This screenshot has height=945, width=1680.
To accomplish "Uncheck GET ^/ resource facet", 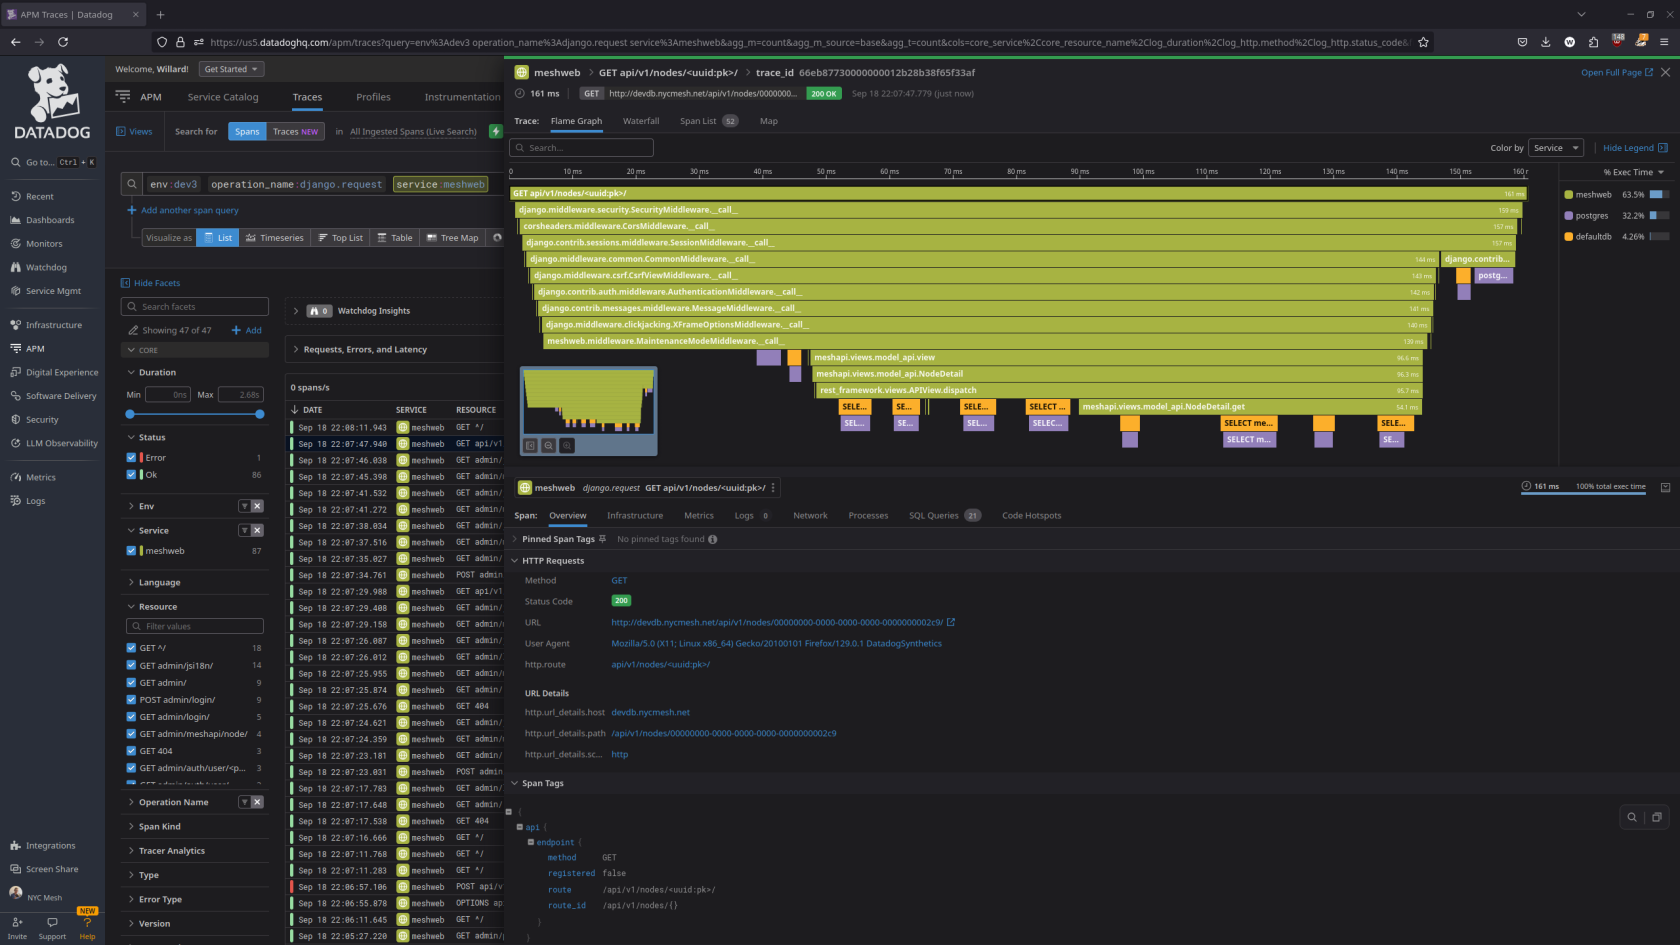I will tap(131, 648).
